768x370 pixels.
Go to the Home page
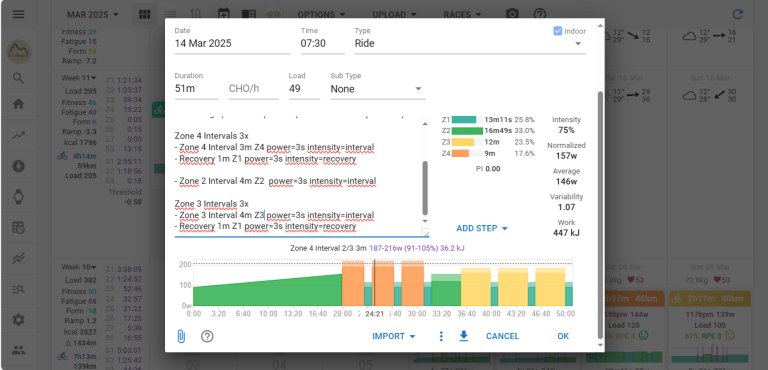point(18,104)
